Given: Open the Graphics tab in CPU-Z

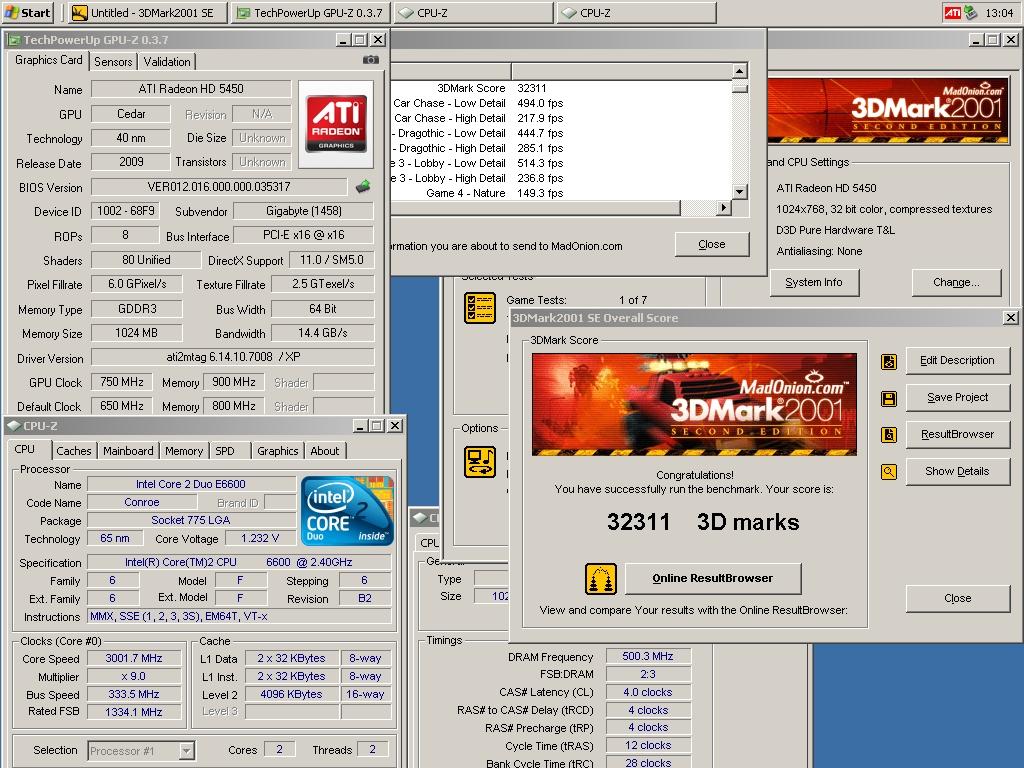Looking at the screenshot, I should pos(278,451).
